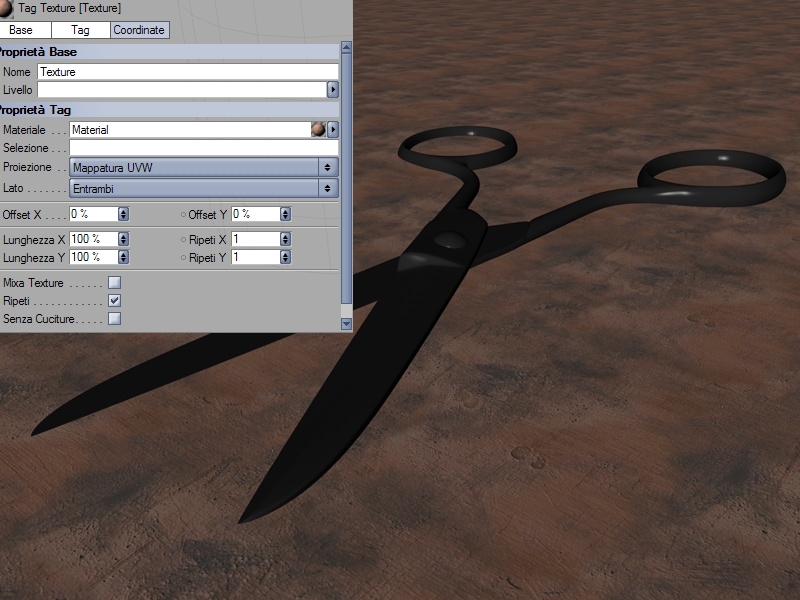Click the material sphere icon in Materiale field
The width and height of the screenshot is (800, 600).
click(x=318, y=130)
